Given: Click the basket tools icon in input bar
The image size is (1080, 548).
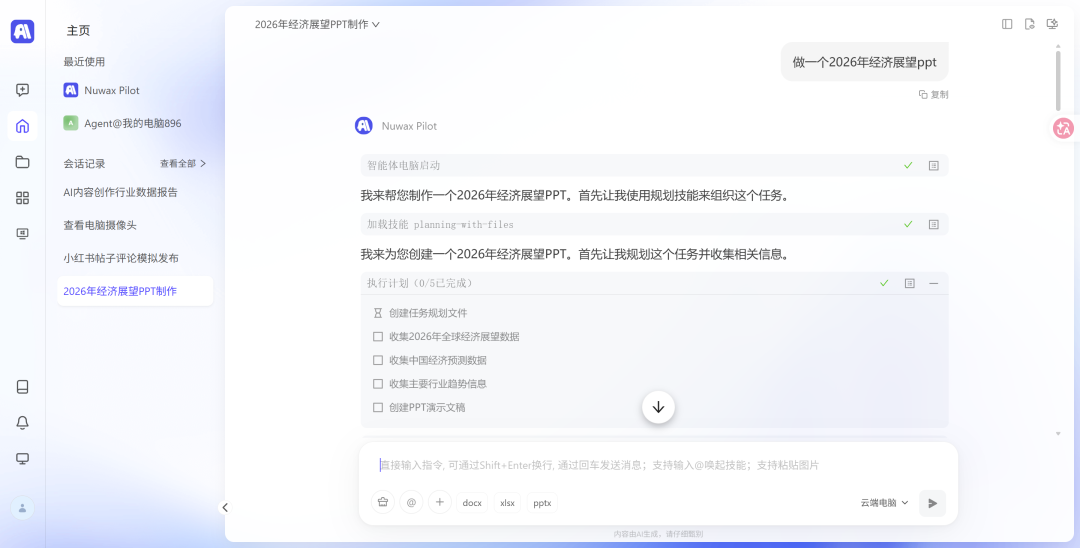Looking at the screenshot, I should point(383,503).
